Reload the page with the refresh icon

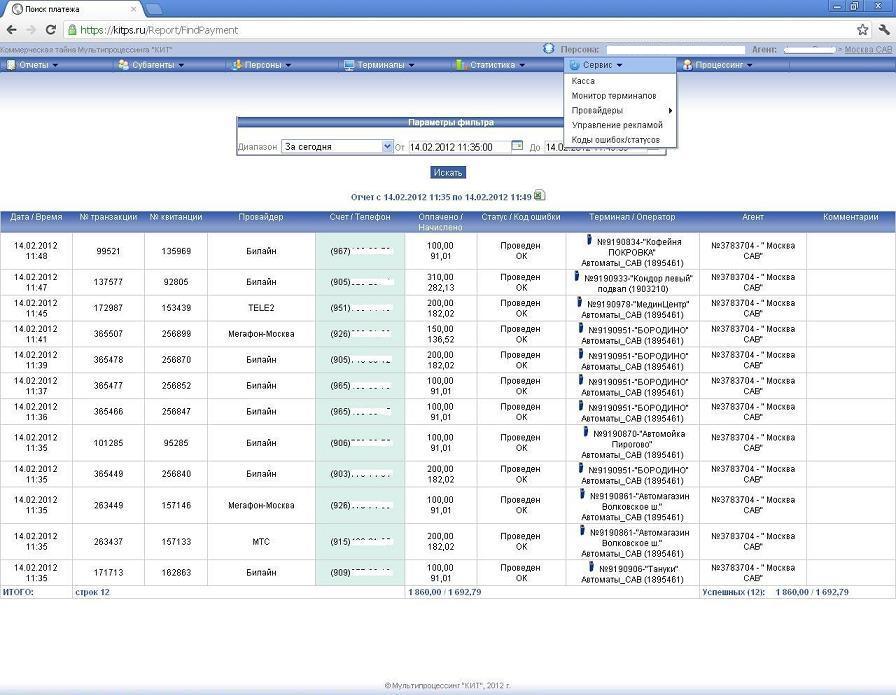click(x=51, y=30)
